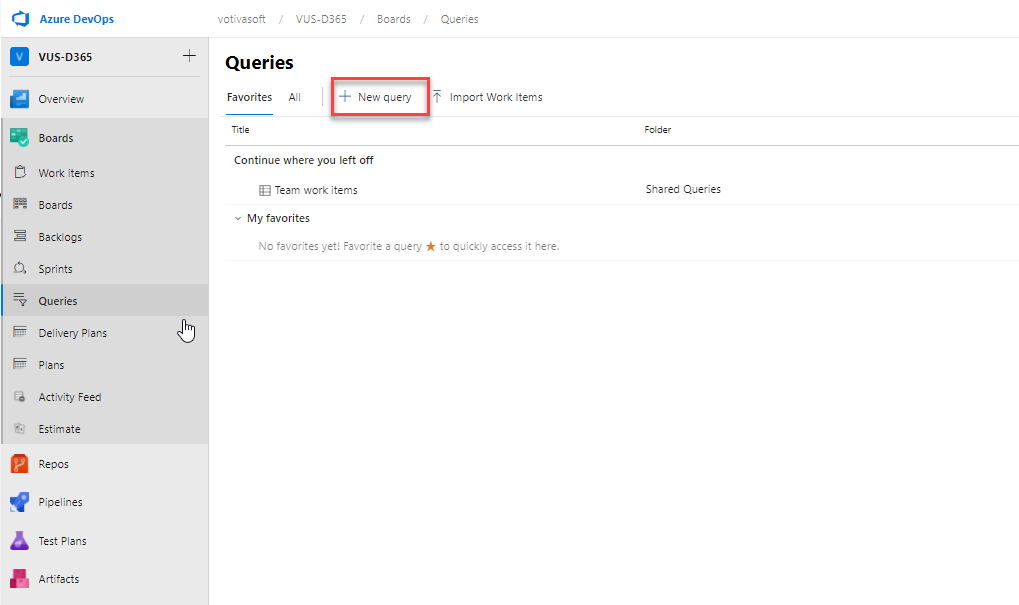Click the votivasoft breadcrumb
The width and height of the screenshot is (1019, 605).
pyautogui.click(x=242, y=19)
